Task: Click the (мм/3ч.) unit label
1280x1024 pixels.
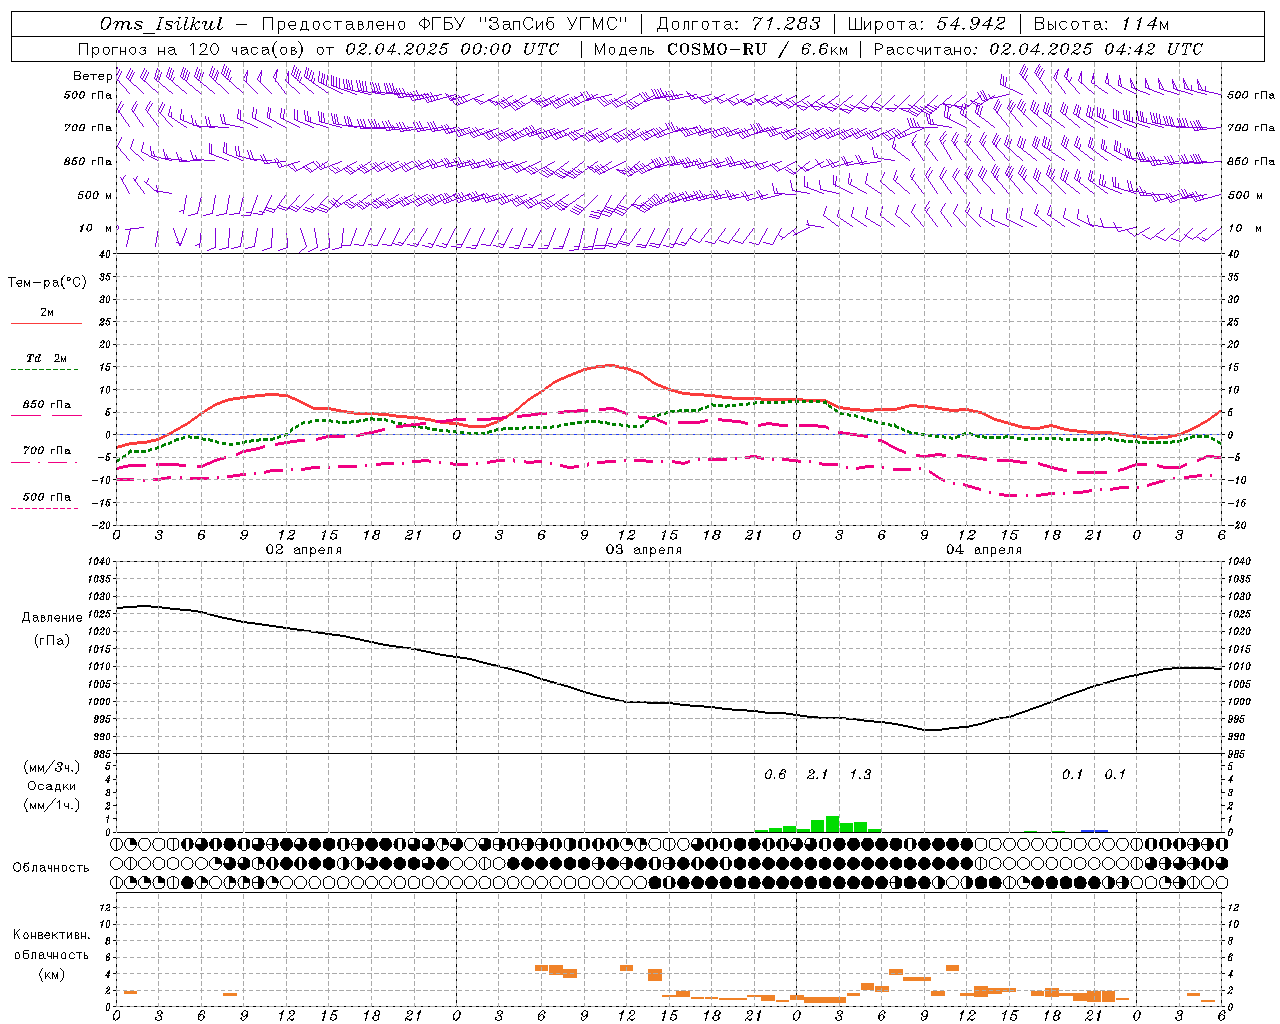Action: [51, 767]
